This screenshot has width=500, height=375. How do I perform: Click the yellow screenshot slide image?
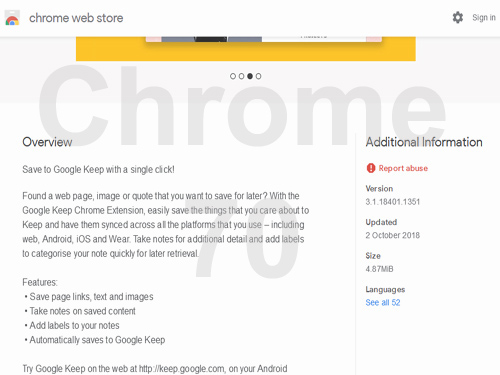tap(246, 49)
